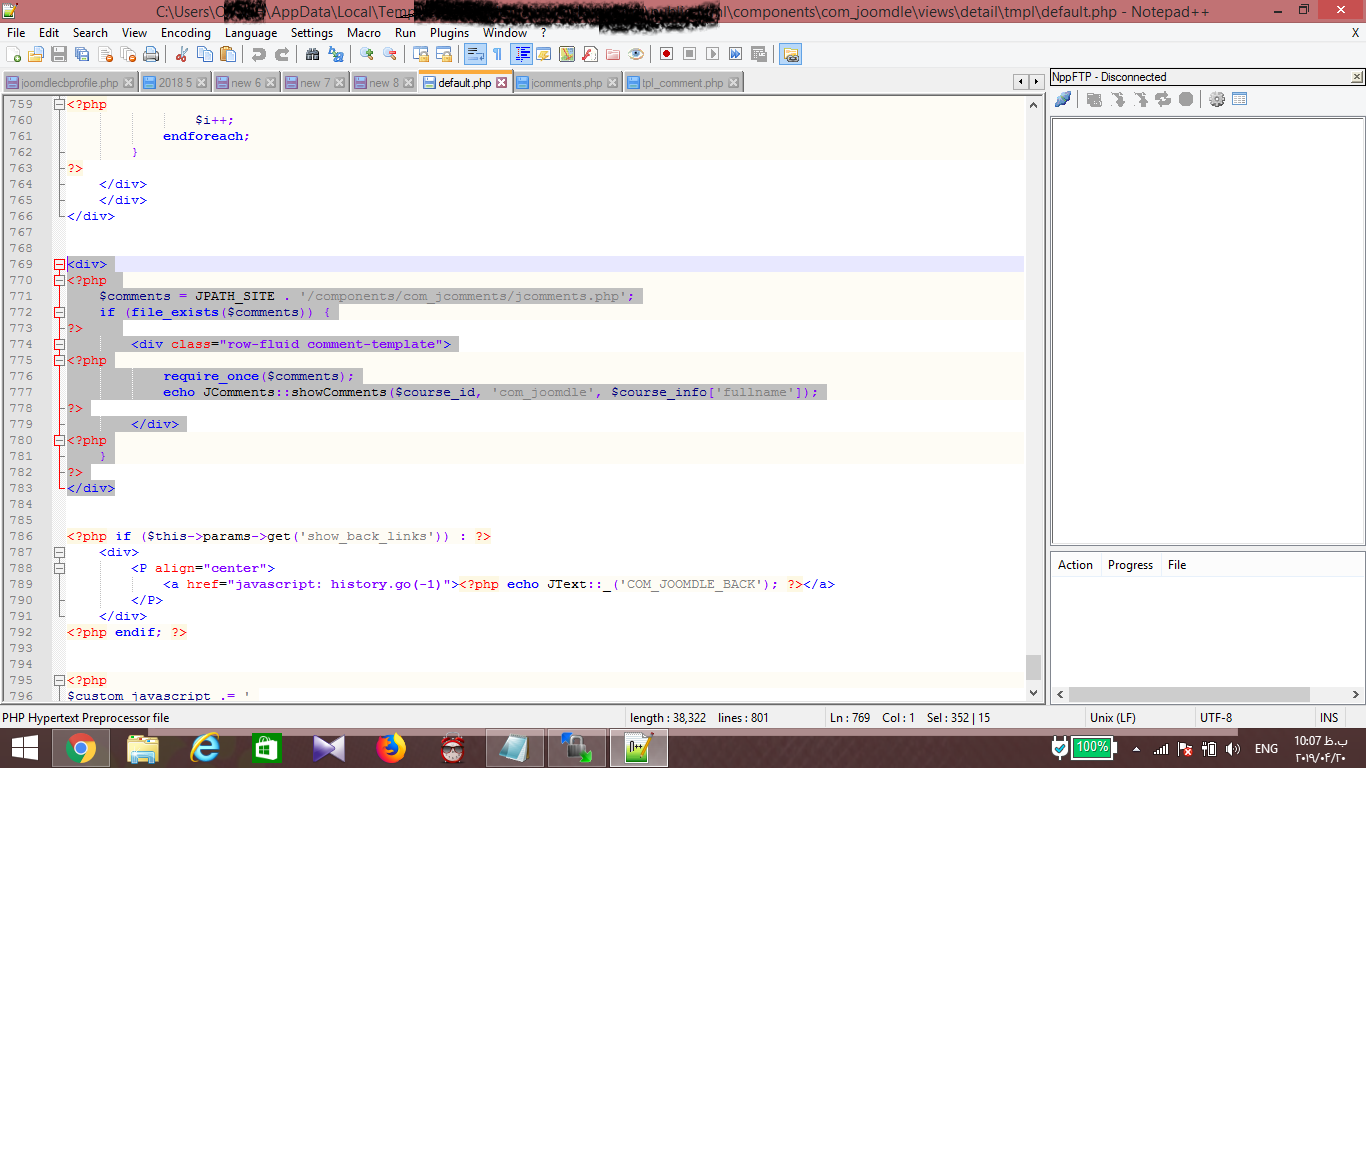This screenshot has width=1366, height=1152.
Task: Click the Progress column header
Action: point(1130,565)
